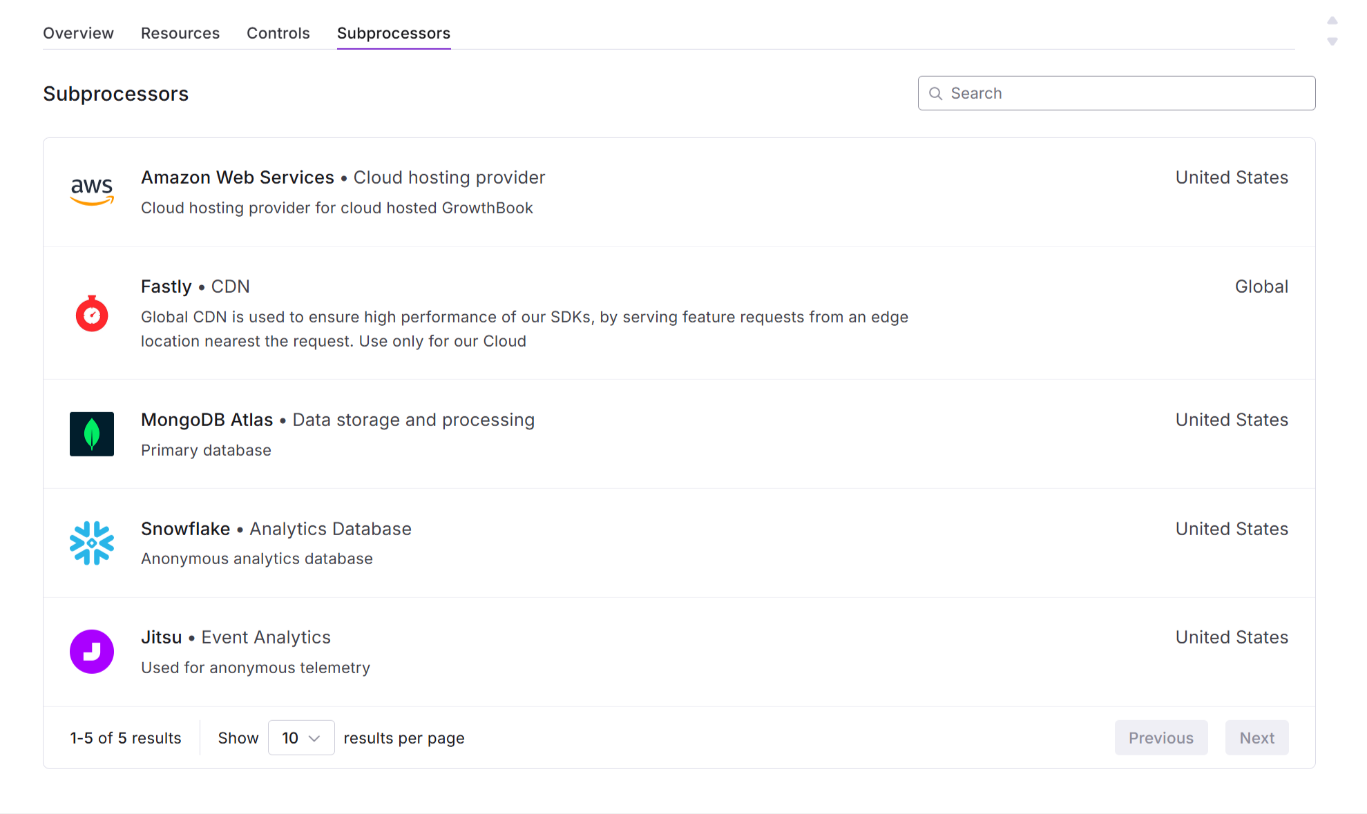Click the Next page button

pyautogui.click(x=1257, y=738)
